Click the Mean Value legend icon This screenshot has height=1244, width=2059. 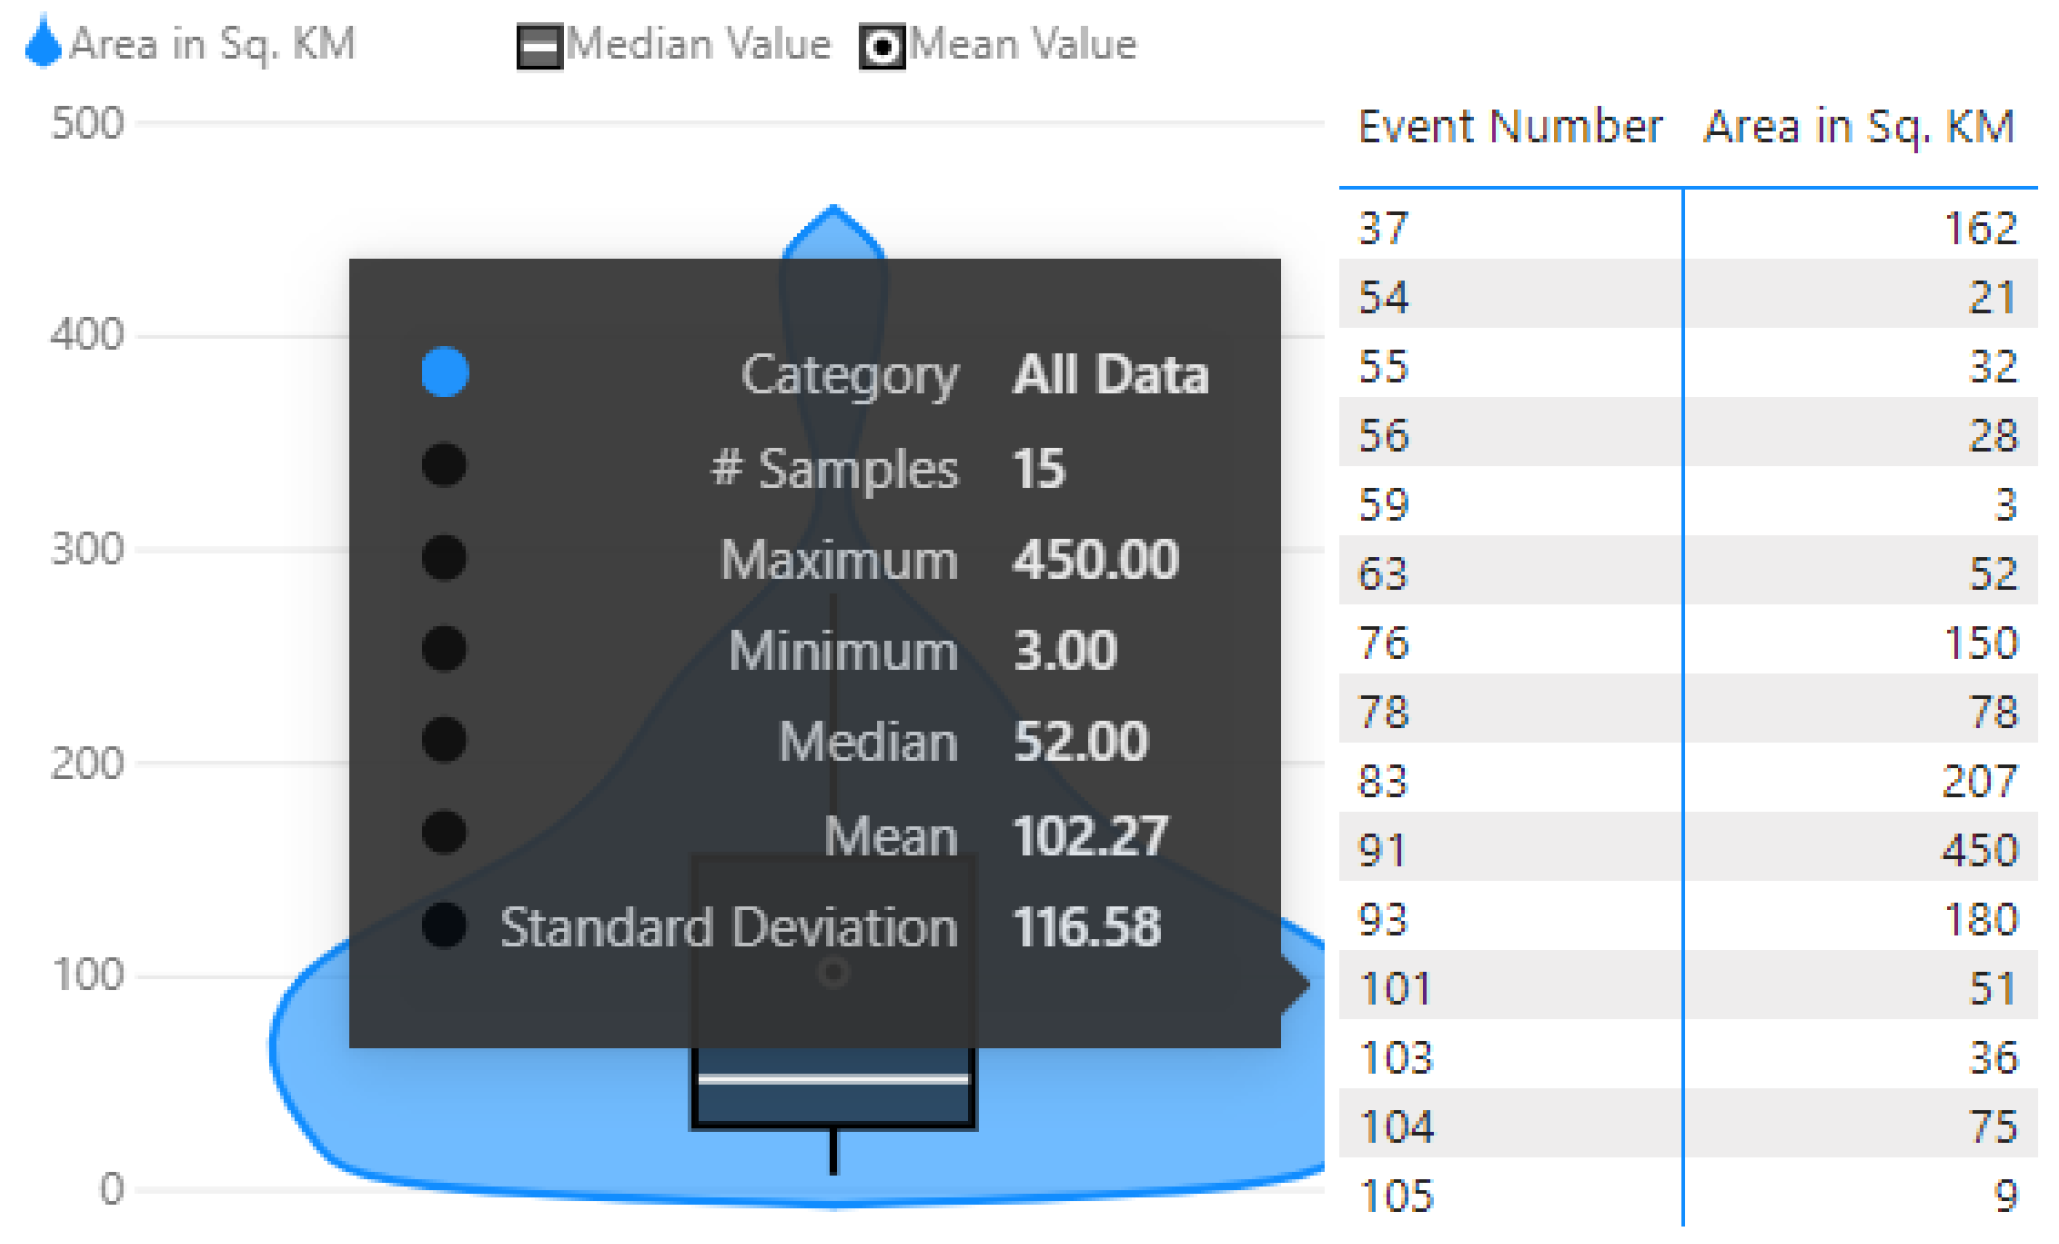coord(882,46)
